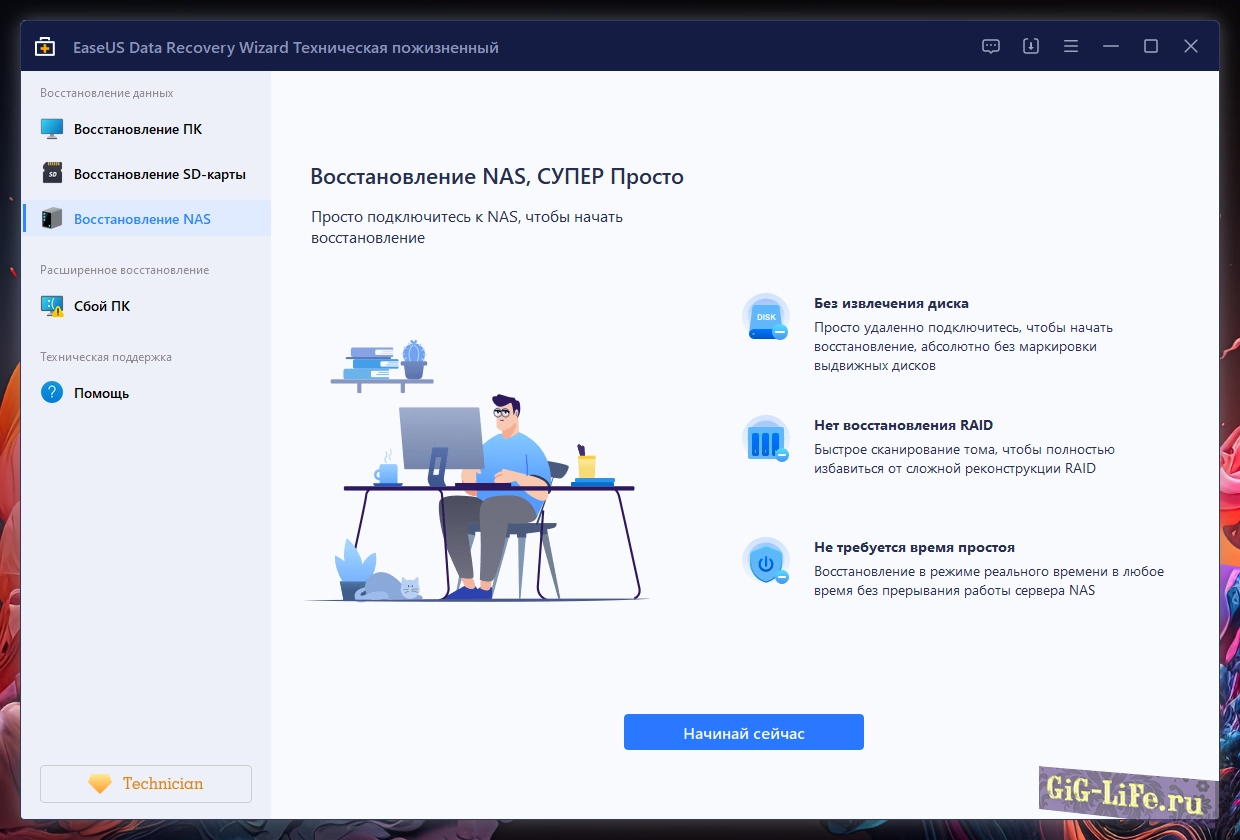This screenshot has width=1240, height=840.
Task: Maximize the Data Recovery Wizard window
Action: click(x=1151, y=47)
